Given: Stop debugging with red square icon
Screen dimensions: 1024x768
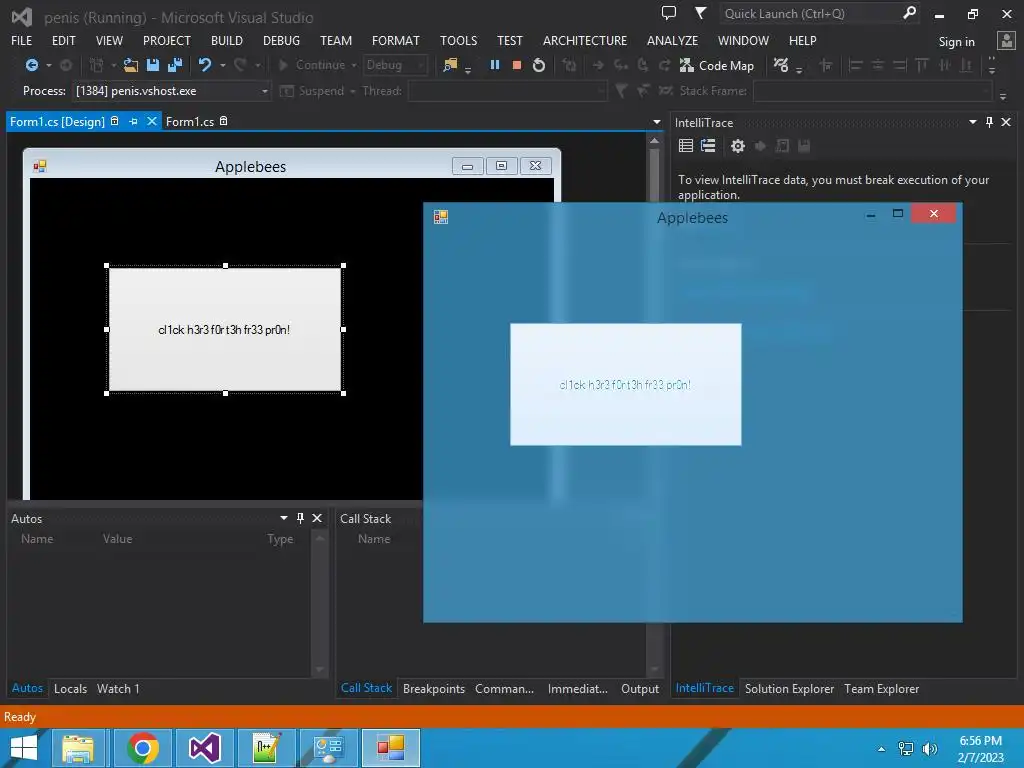Looking at the screenshot, I should tap(517, 65).
